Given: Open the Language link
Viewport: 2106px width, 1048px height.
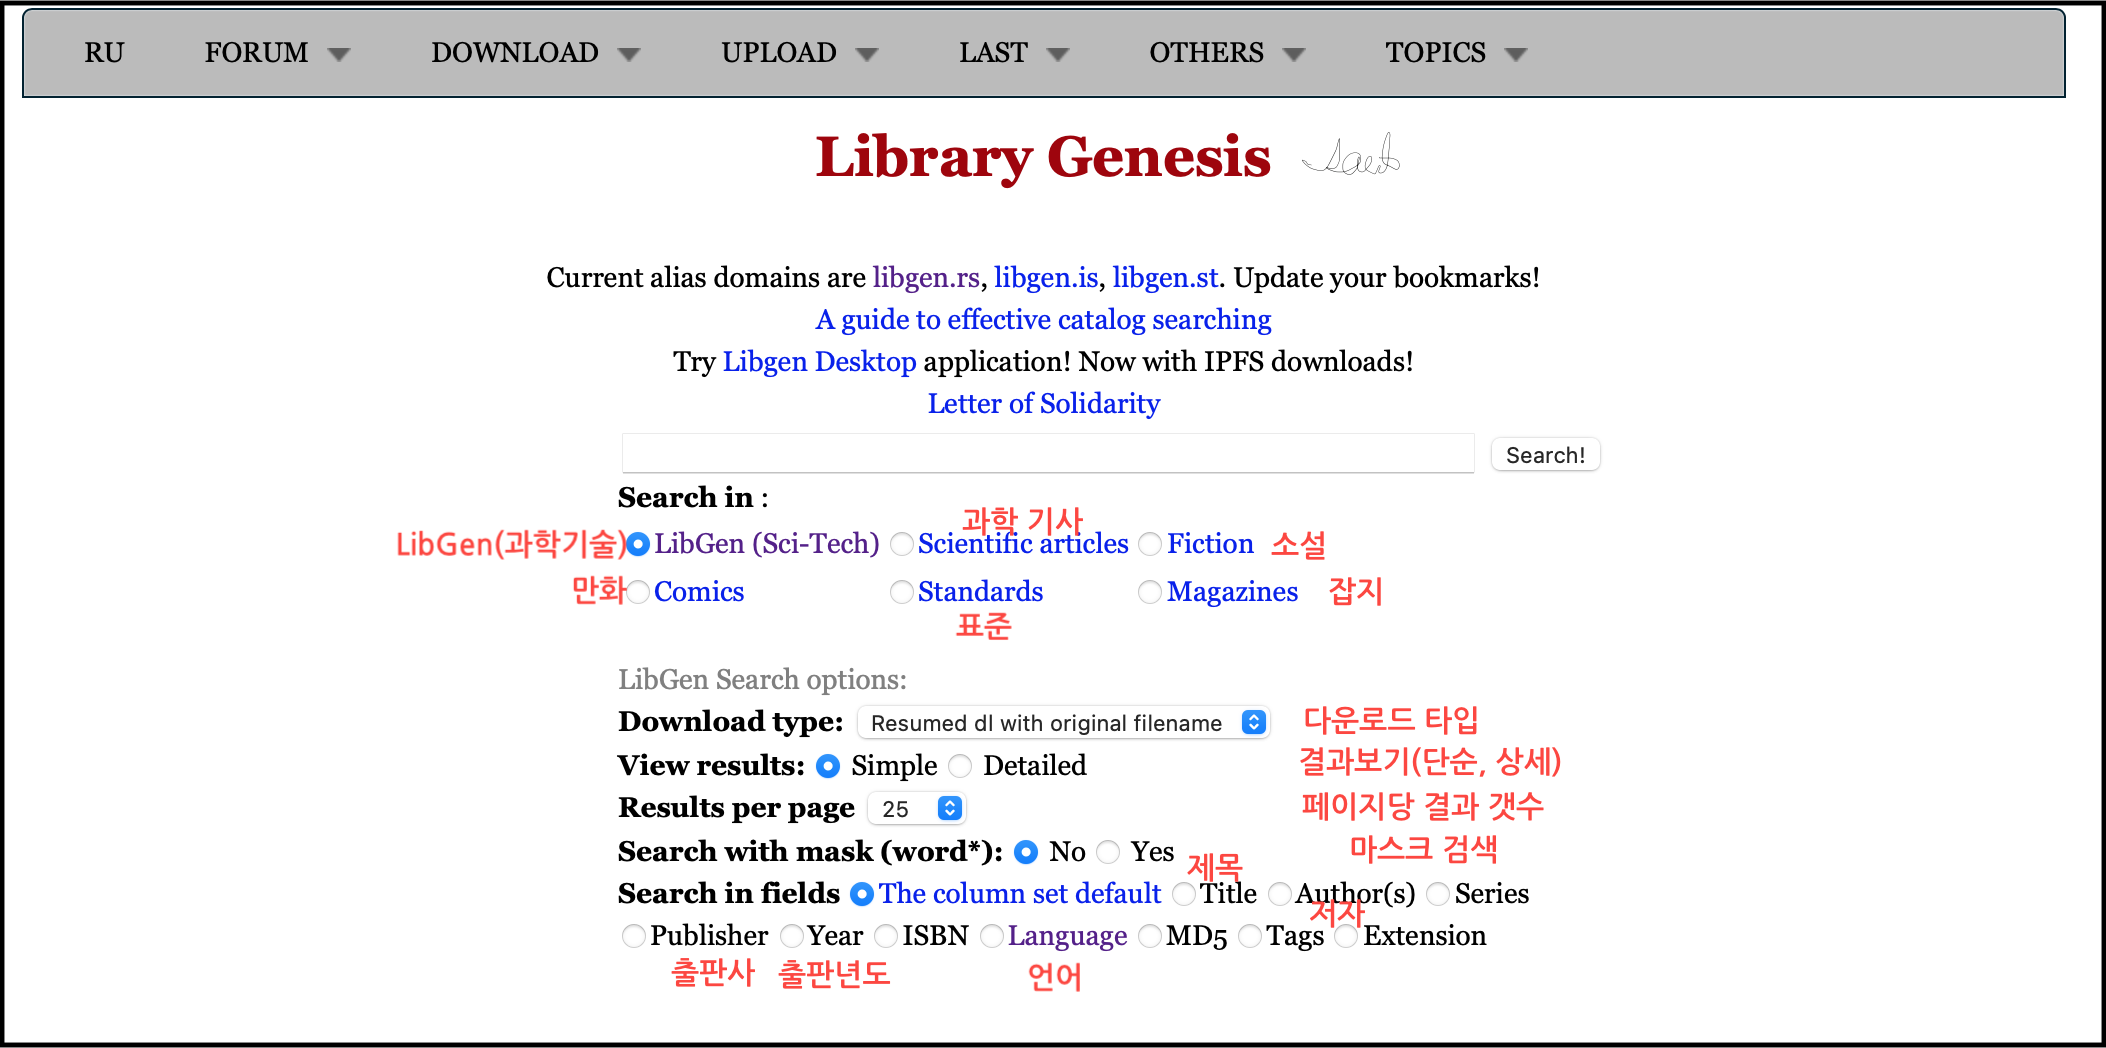Looking at the screenshot, I should point(1067,936).
